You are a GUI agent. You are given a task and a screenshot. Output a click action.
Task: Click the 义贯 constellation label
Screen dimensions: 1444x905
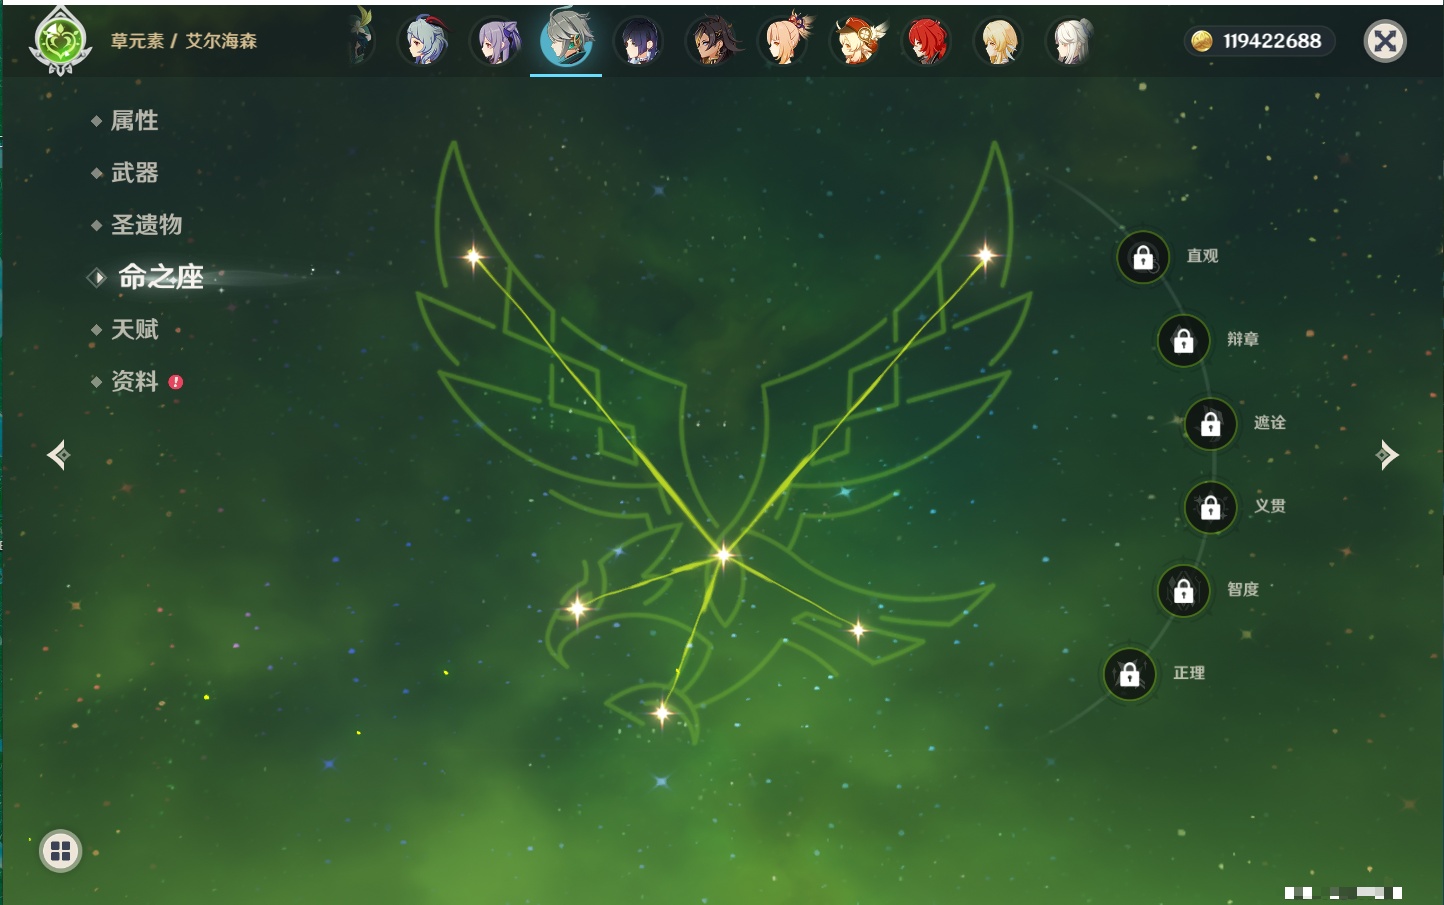click(1270, 506)
